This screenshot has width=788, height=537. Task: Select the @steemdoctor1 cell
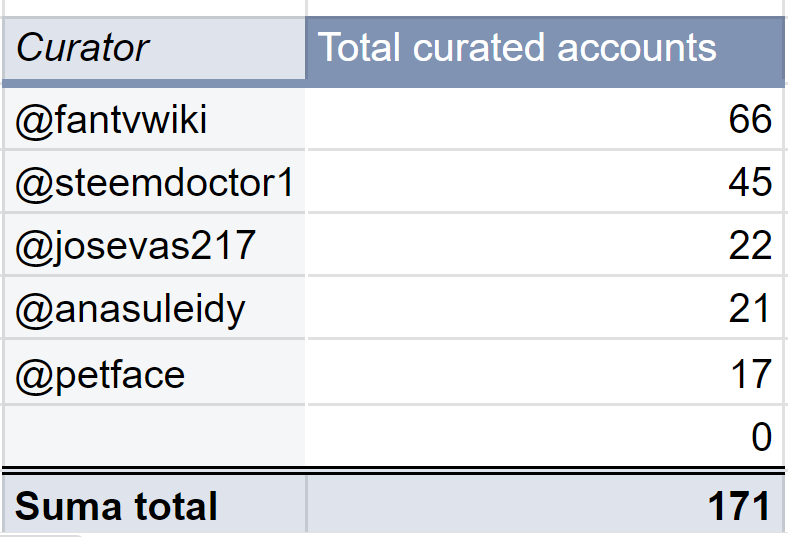pyautogui.click(x=153, y=182)
